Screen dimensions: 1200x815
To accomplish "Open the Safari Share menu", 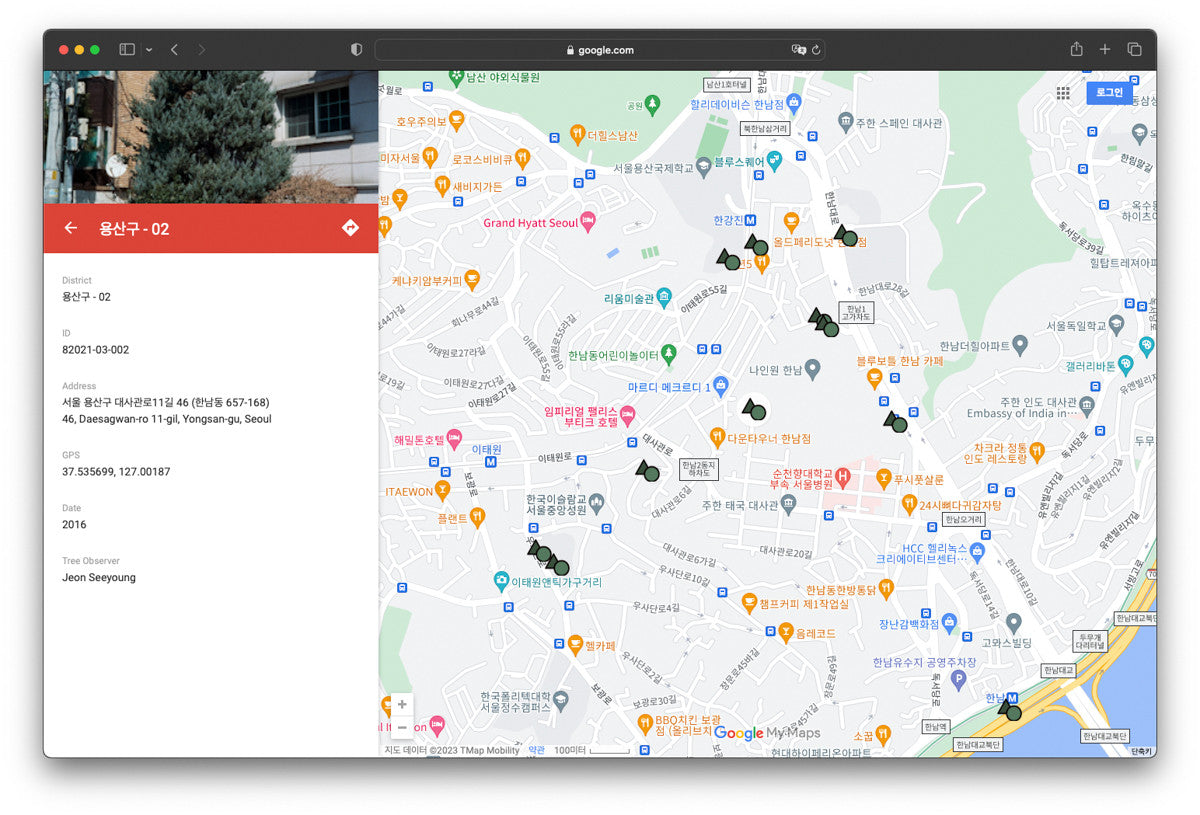I will [1076, 49].
